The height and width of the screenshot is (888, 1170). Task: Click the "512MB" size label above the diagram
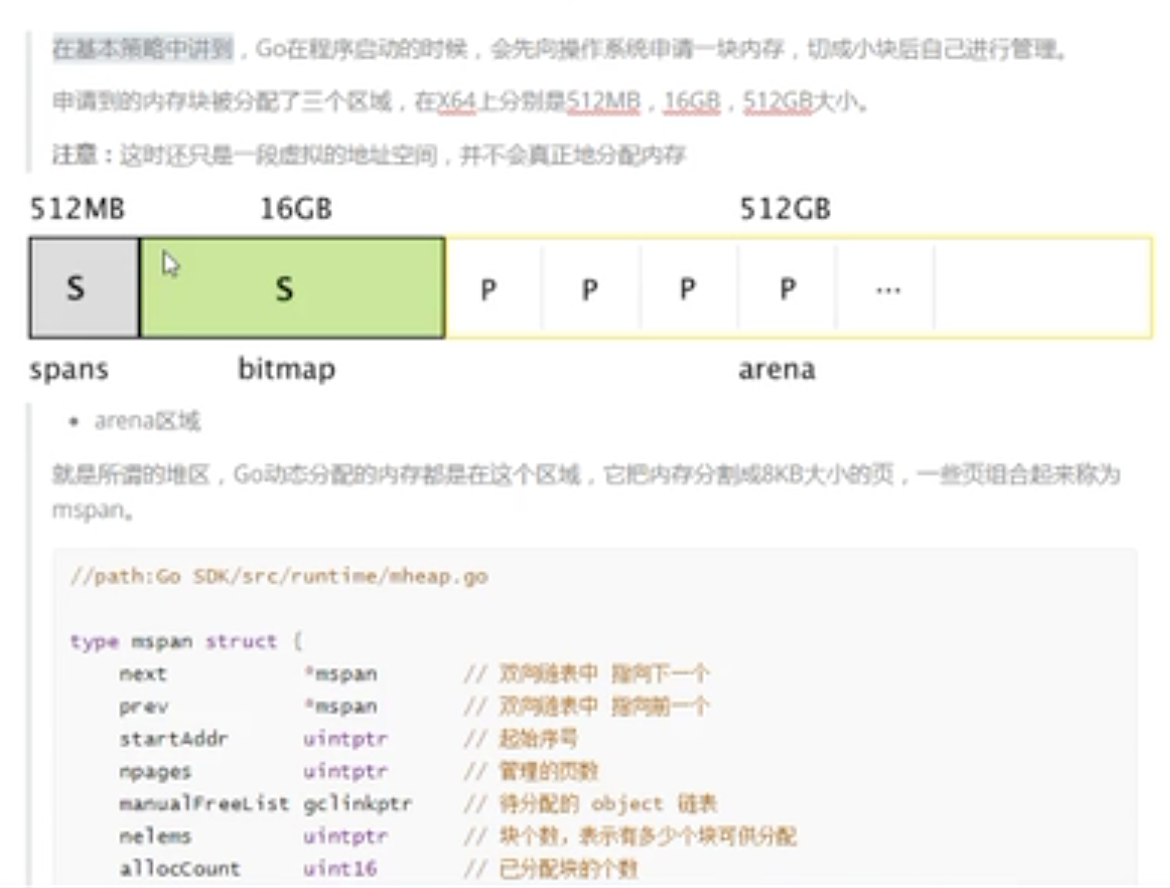tap(78, 210)
